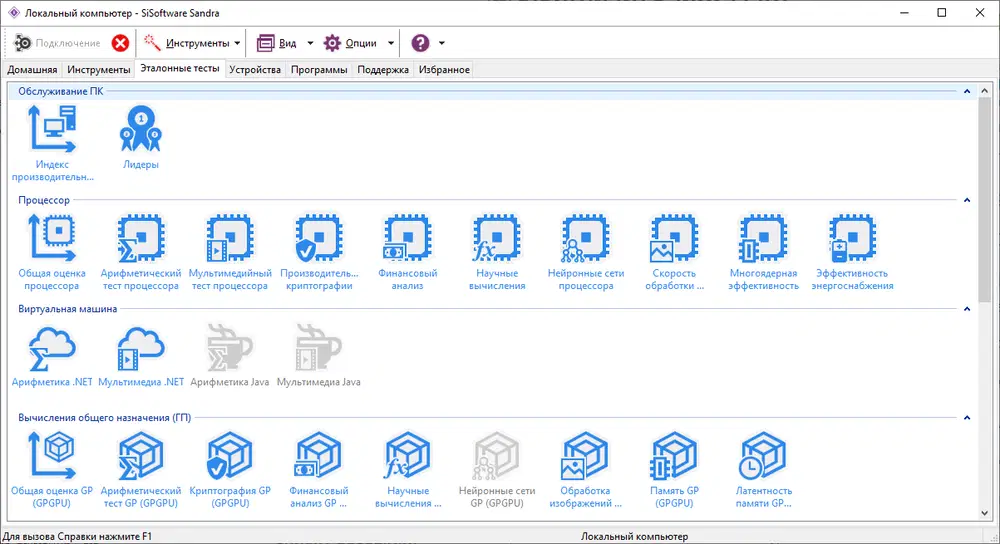Click Для вызова Справки status text
Viewport: 1000px width, 544px height.
pyautogui.click(x=77, y=536)
